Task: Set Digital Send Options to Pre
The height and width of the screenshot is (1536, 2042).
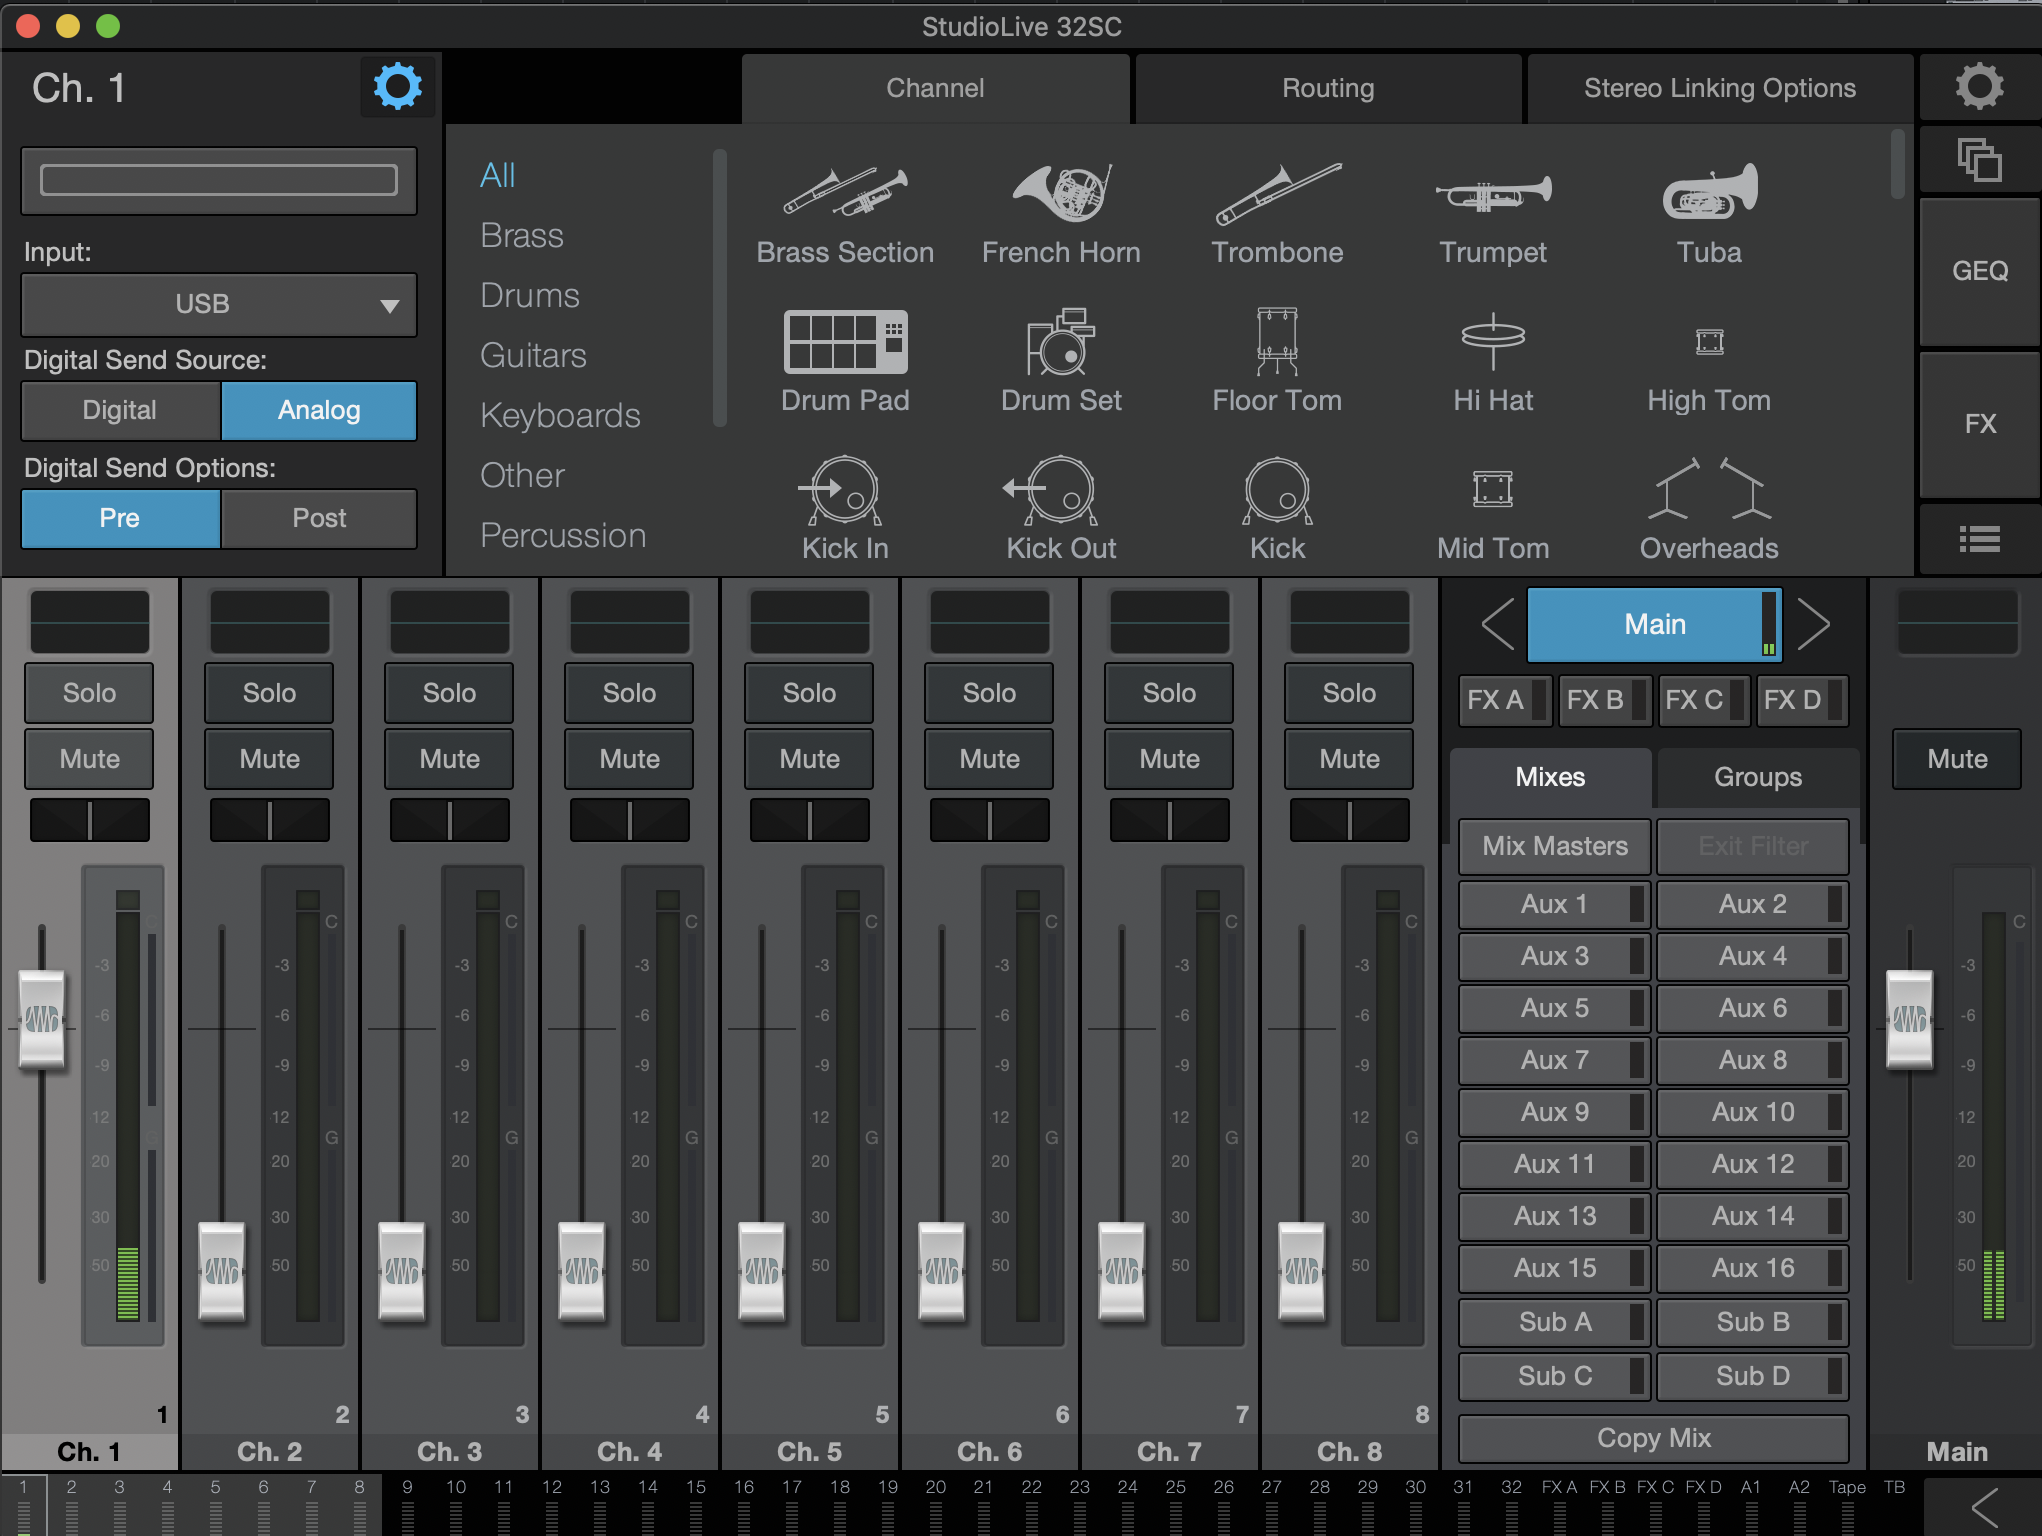Action: (121, 518)
